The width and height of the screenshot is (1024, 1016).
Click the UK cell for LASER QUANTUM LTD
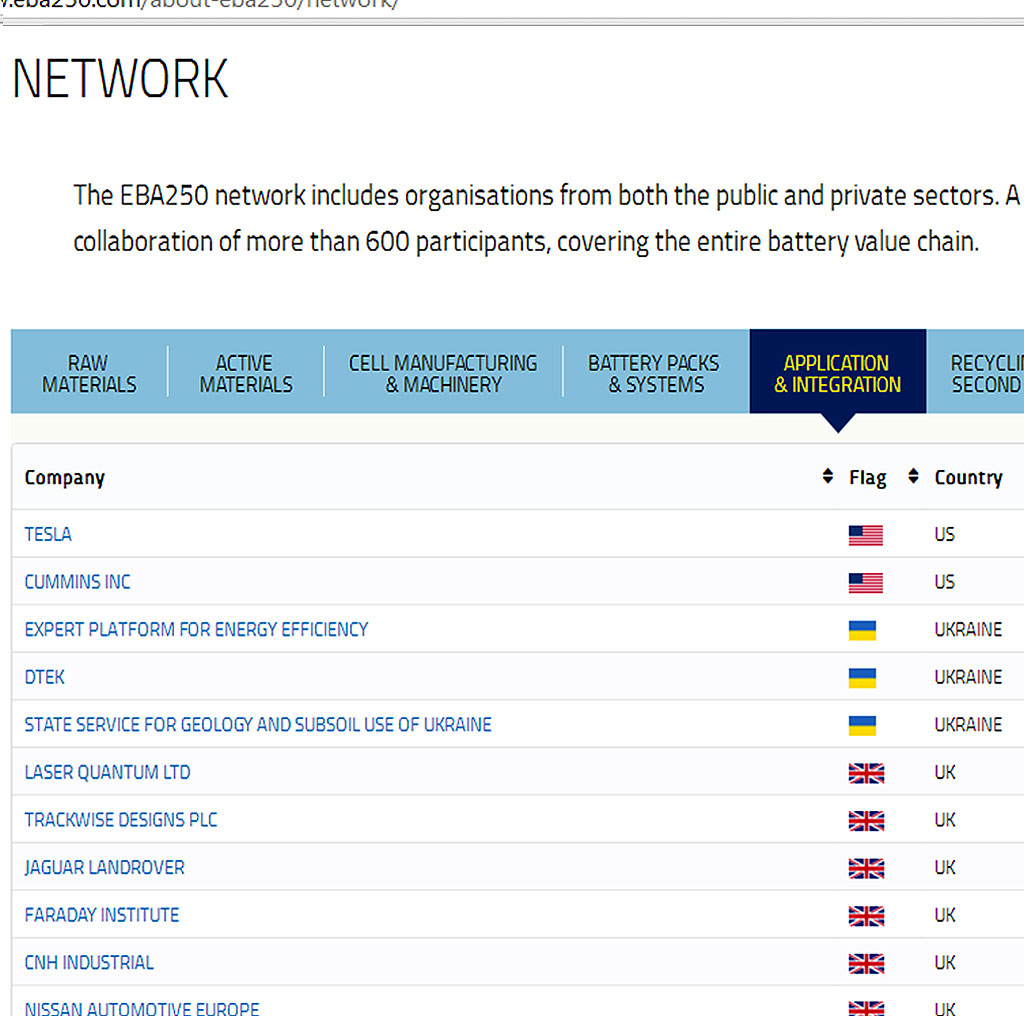pyautogui.click(x=944, y=772)
